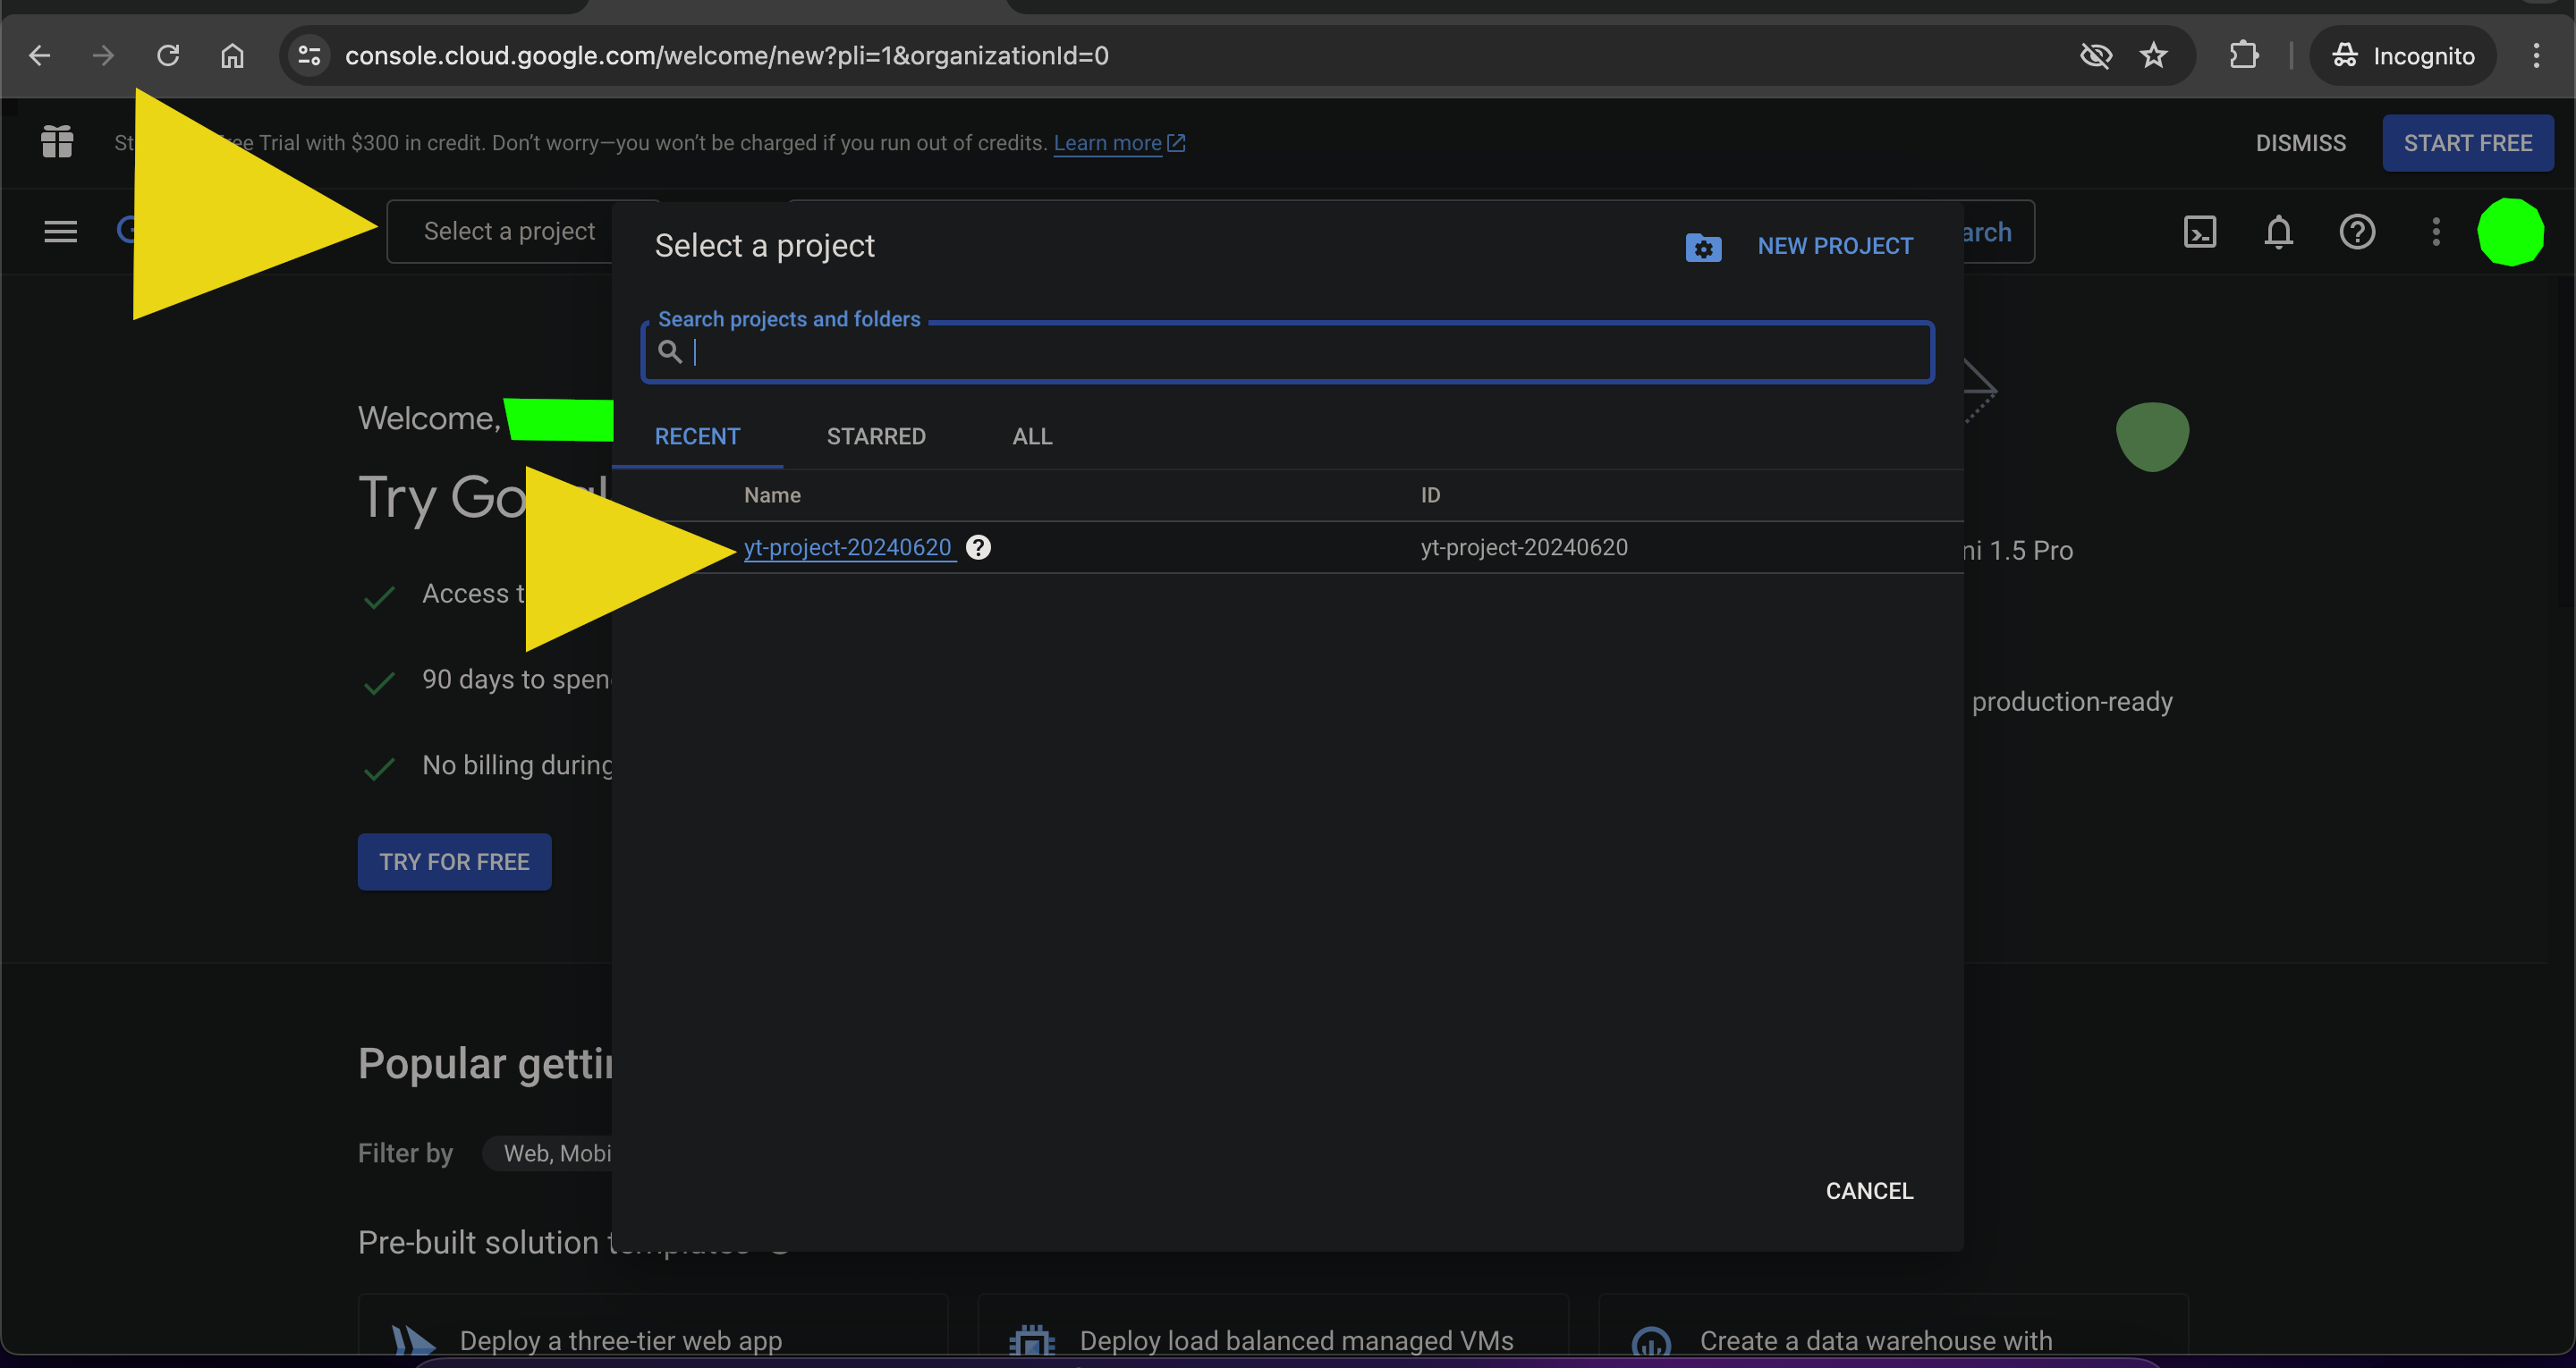Focus the Search projects and folders field
This screenshot has height=1368, width=2576.
(x=1287, y=352)
